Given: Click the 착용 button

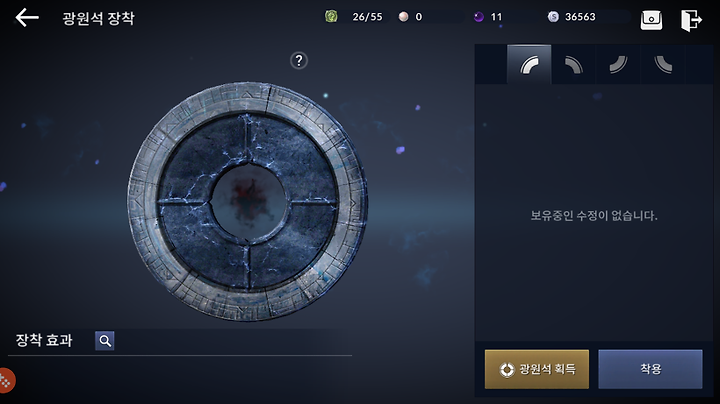Looking at the screenshot, I should click(x=650, y=369).
